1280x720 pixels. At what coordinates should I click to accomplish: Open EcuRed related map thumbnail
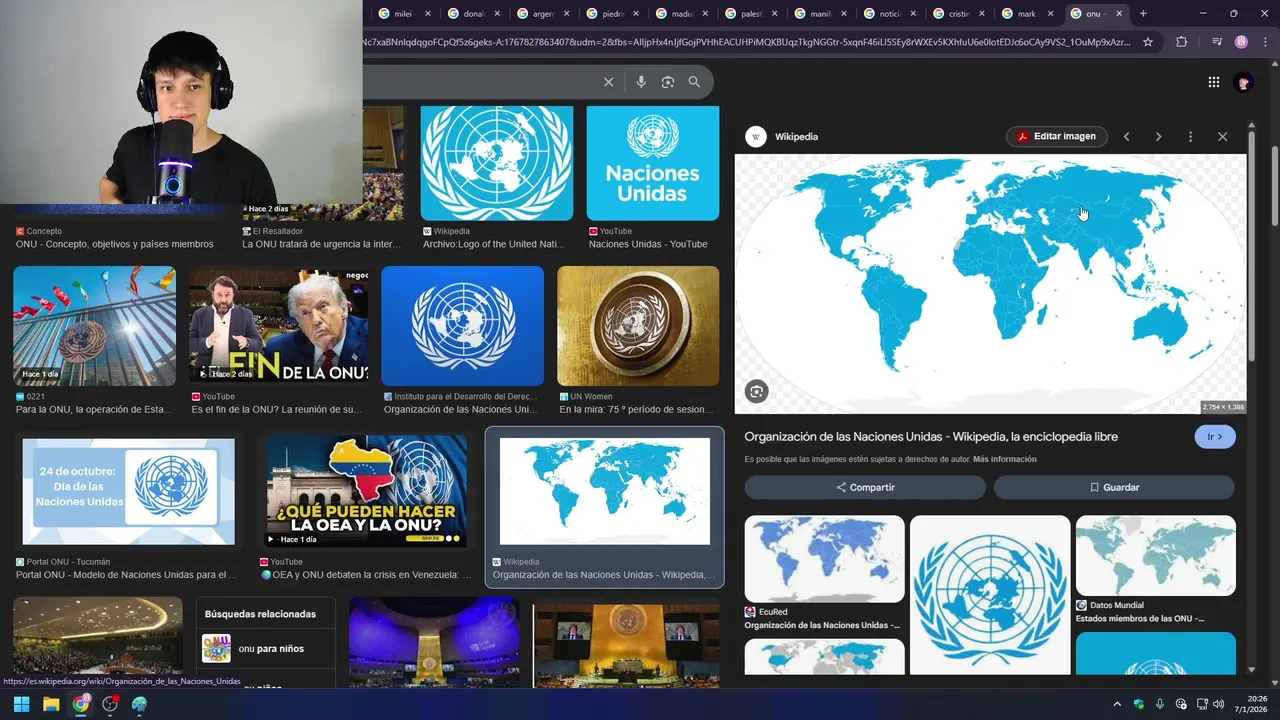[824, 559]
